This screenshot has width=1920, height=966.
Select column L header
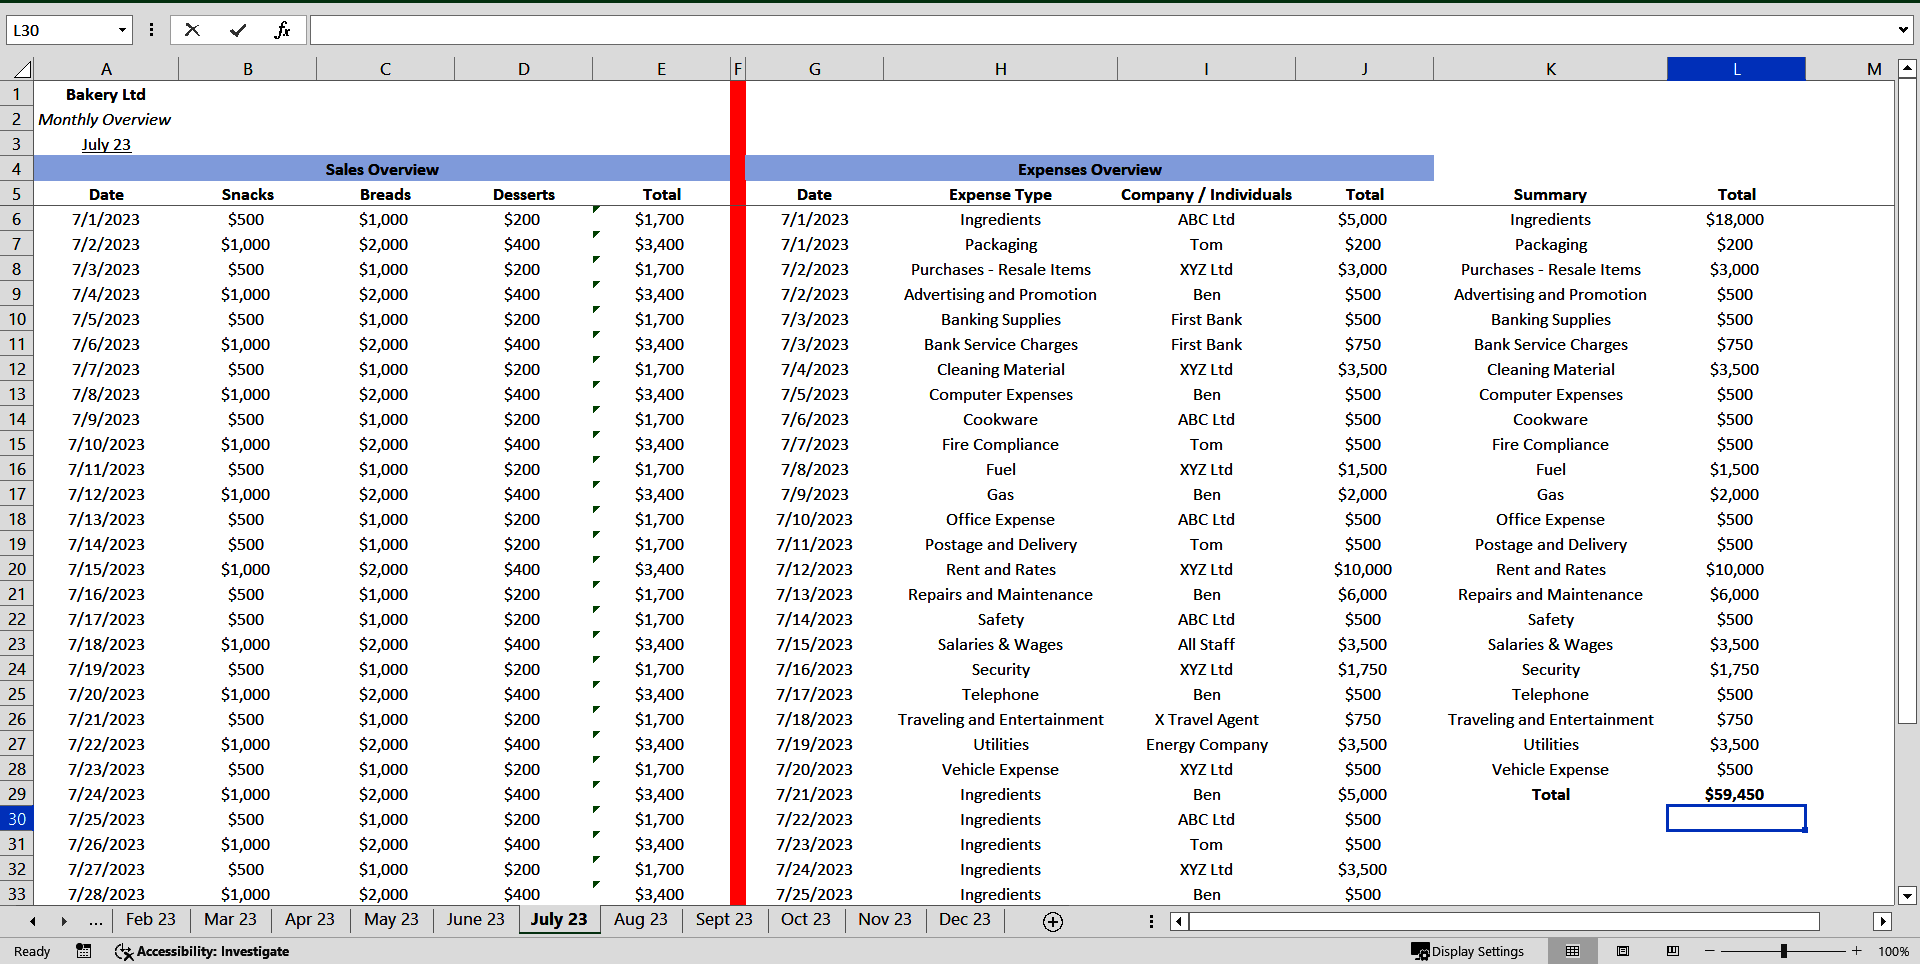[1736, 69]
